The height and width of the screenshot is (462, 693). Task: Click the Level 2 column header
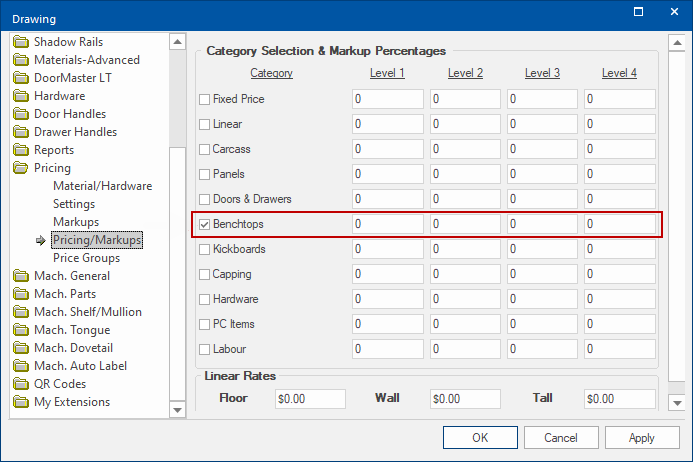[465, 73]
